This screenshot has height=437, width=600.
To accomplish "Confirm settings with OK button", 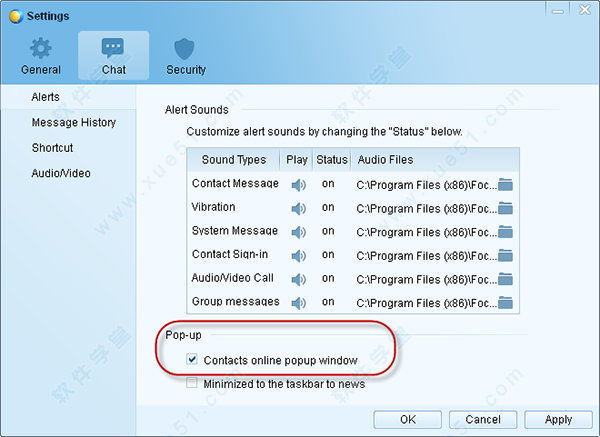I will click(x=408, y=420).
